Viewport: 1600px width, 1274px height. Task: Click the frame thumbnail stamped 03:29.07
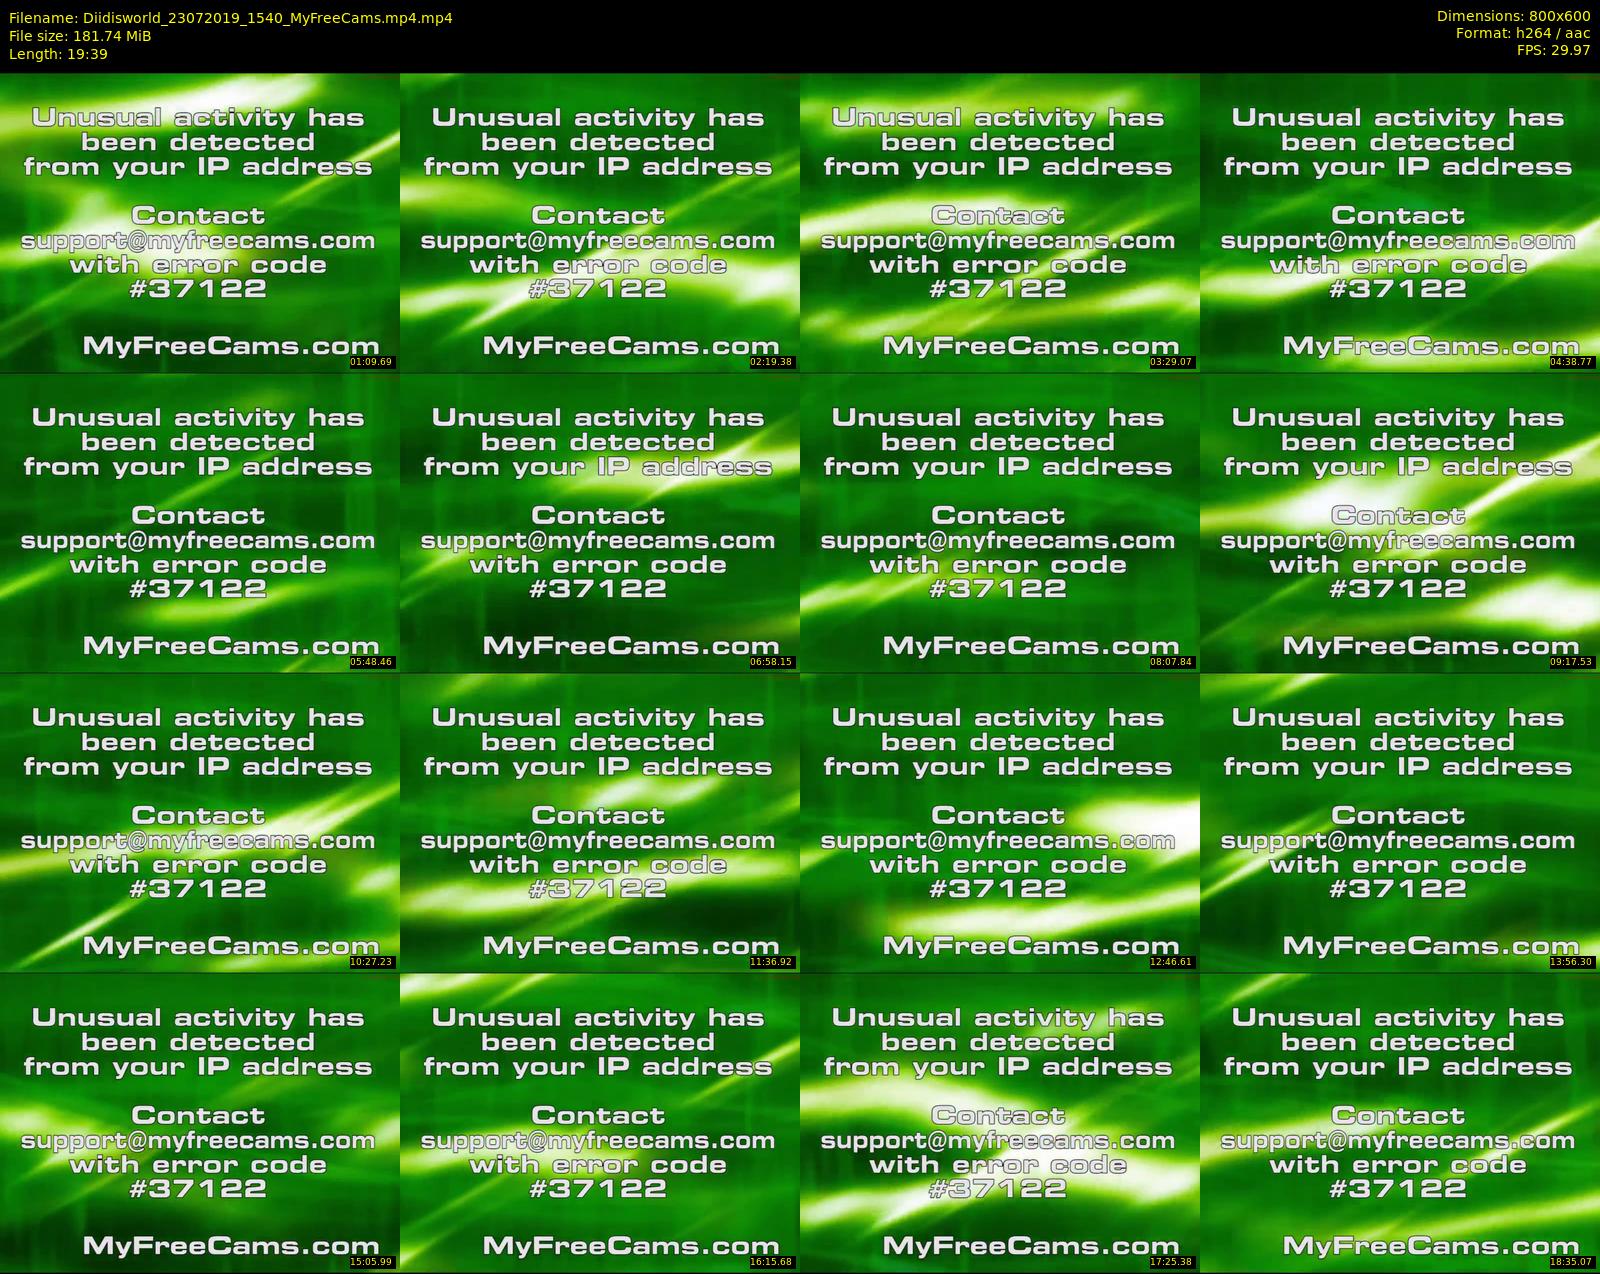[x=999, y=223]
